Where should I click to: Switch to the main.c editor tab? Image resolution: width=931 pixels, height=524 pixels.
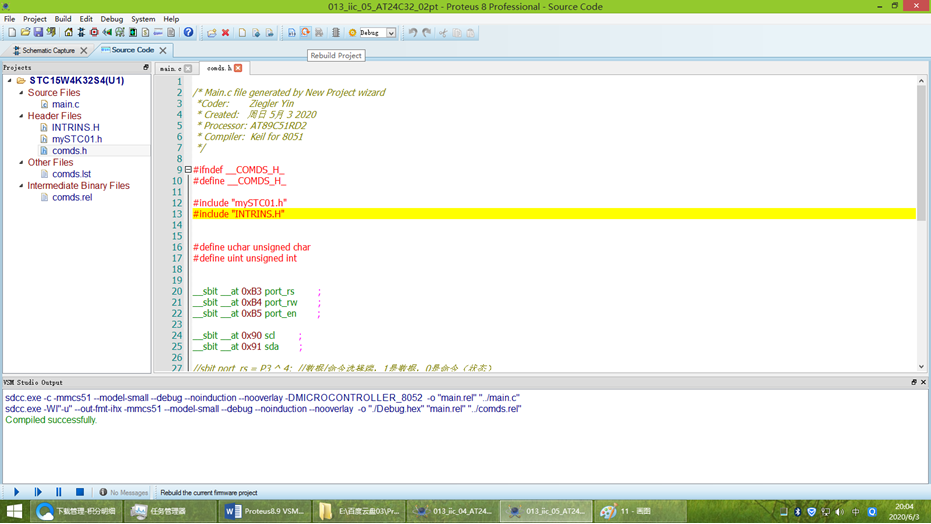tap(170, 69)
